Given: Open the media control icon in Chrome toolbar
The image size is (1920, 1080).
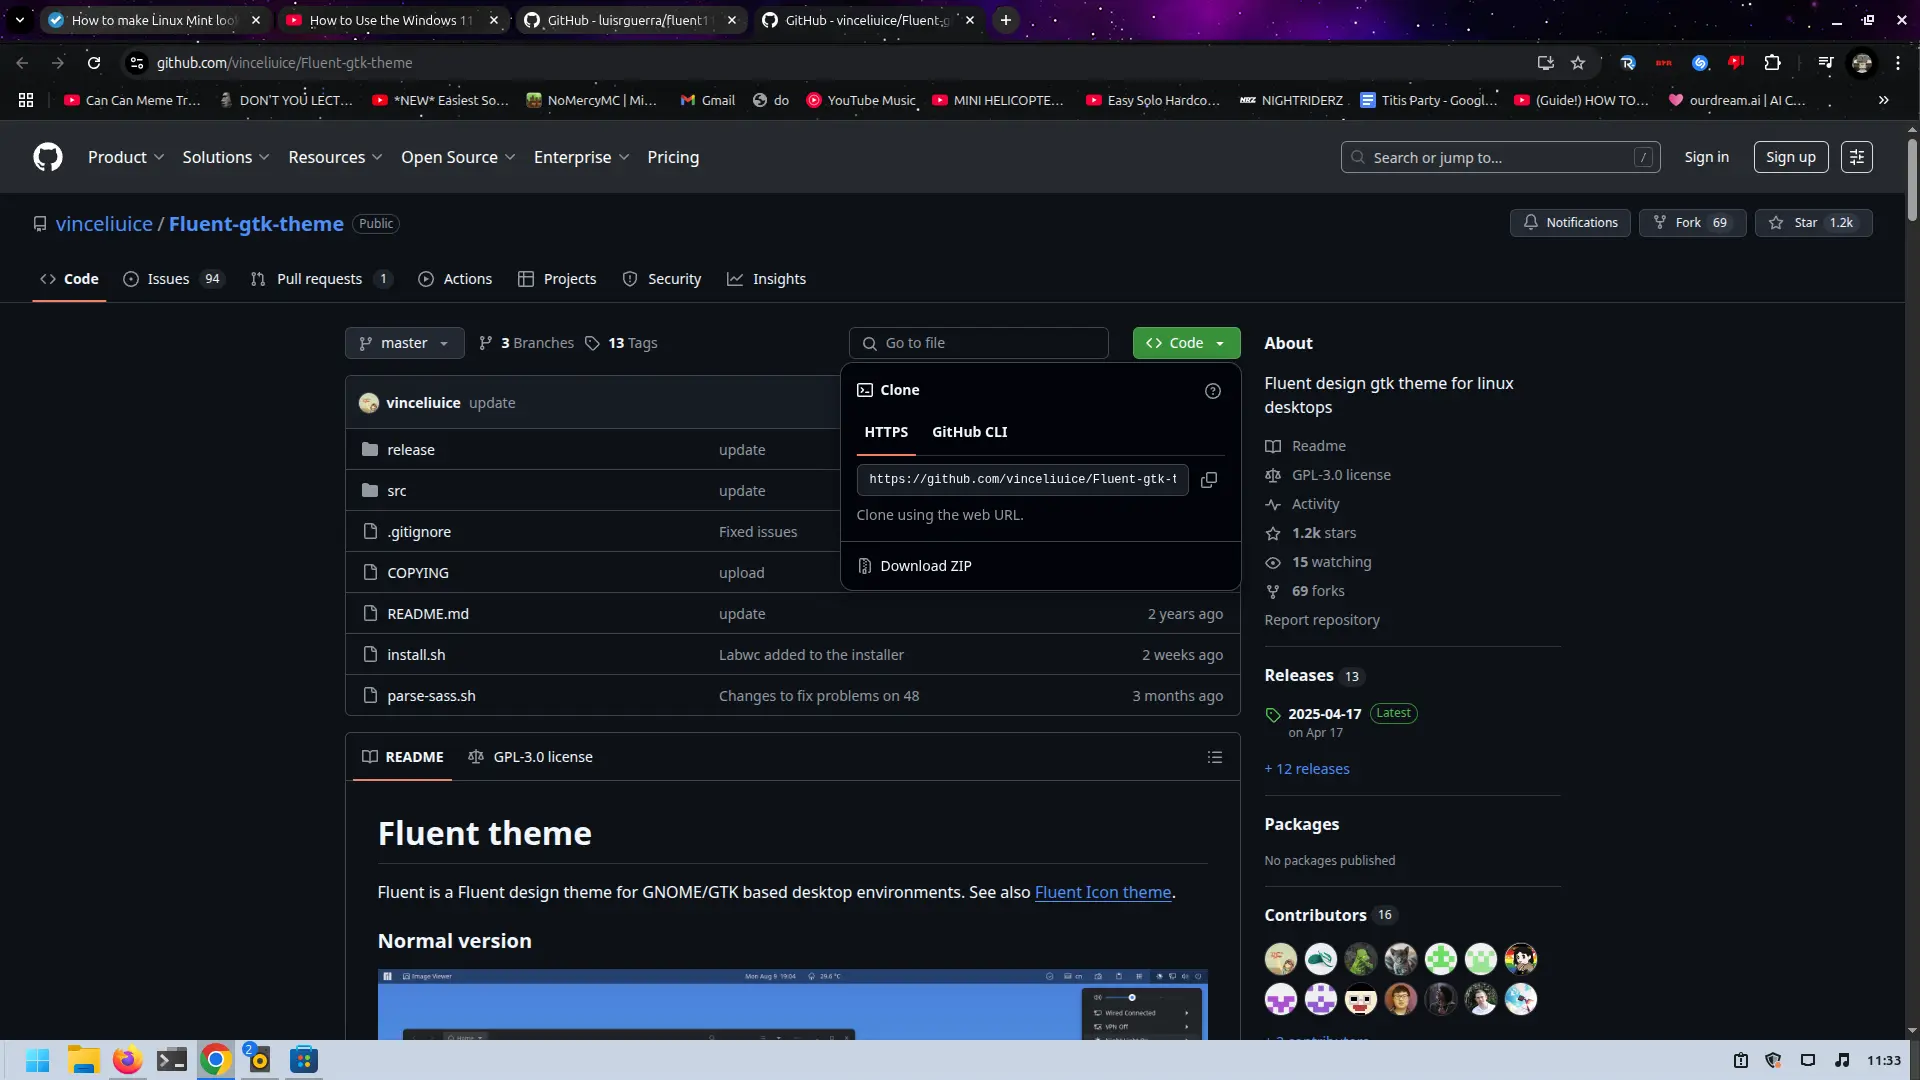Looking at the screenshot, I should click(1825, 63).
